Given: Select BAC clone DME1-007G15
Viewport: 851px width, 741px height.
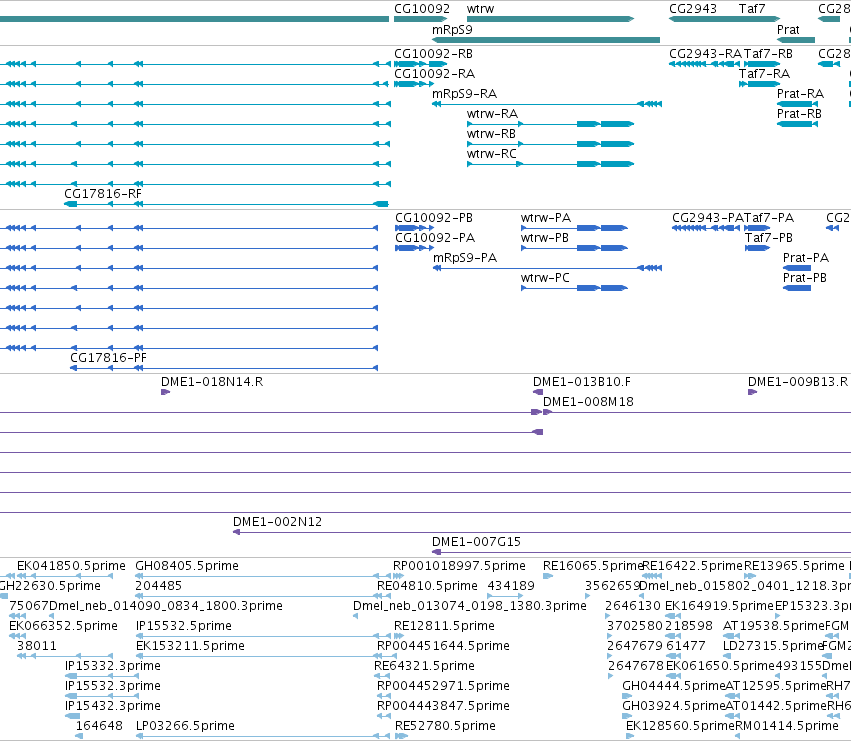Looking at the screenshot, I should pyautogui.click(x=476, y=542).
